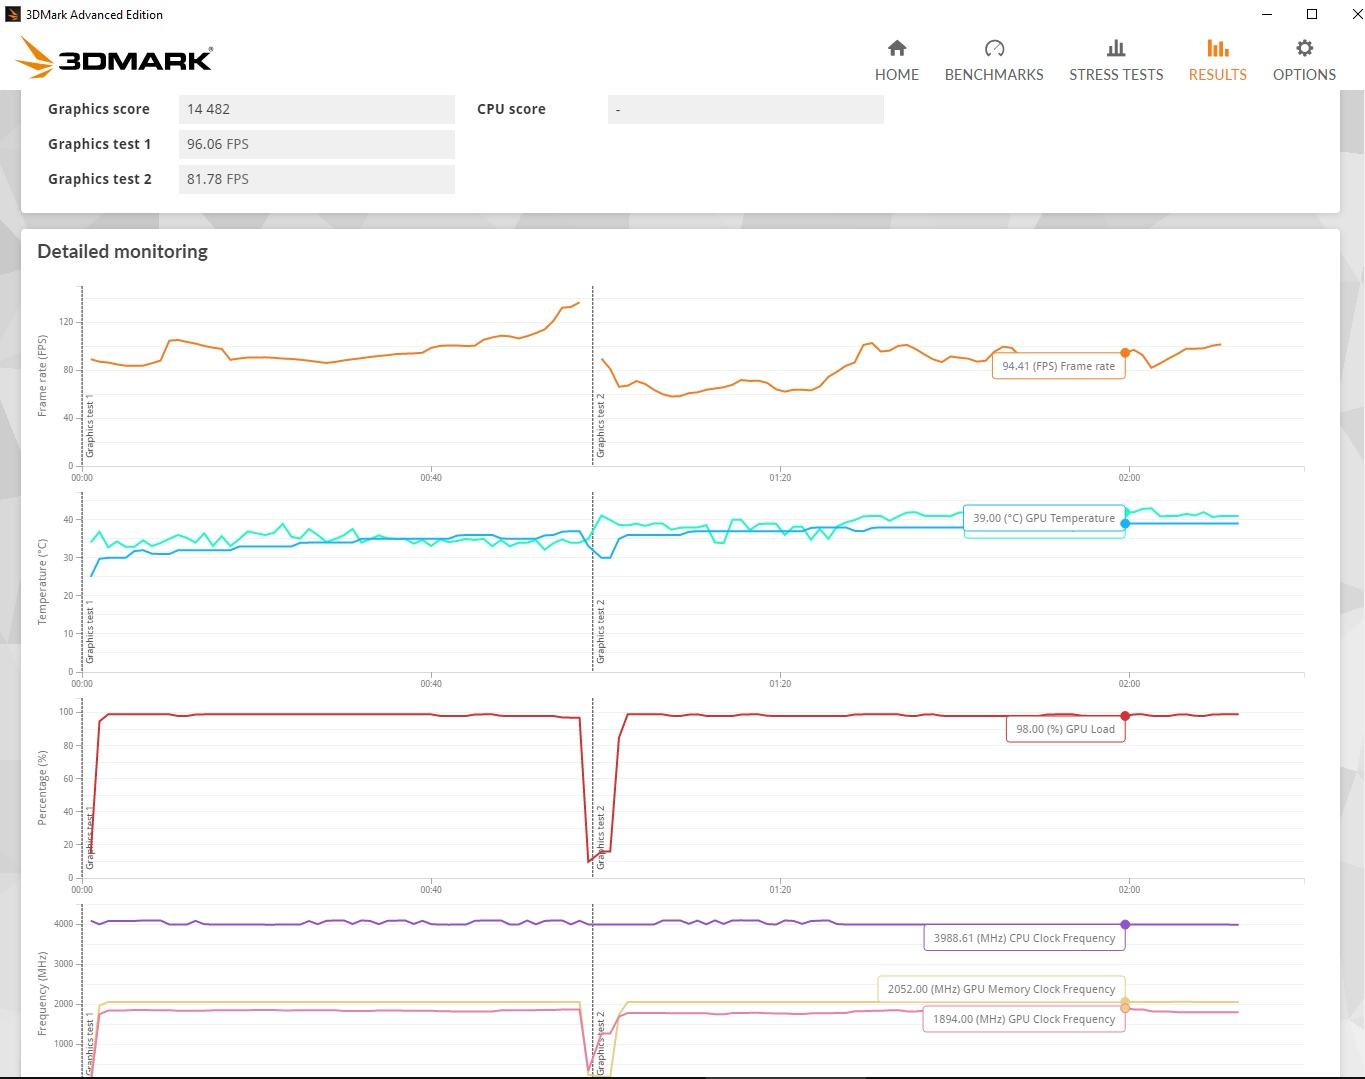The image size is (1365, 1079).
Task: Open the HOME tab label
Action: click(897, 75)
